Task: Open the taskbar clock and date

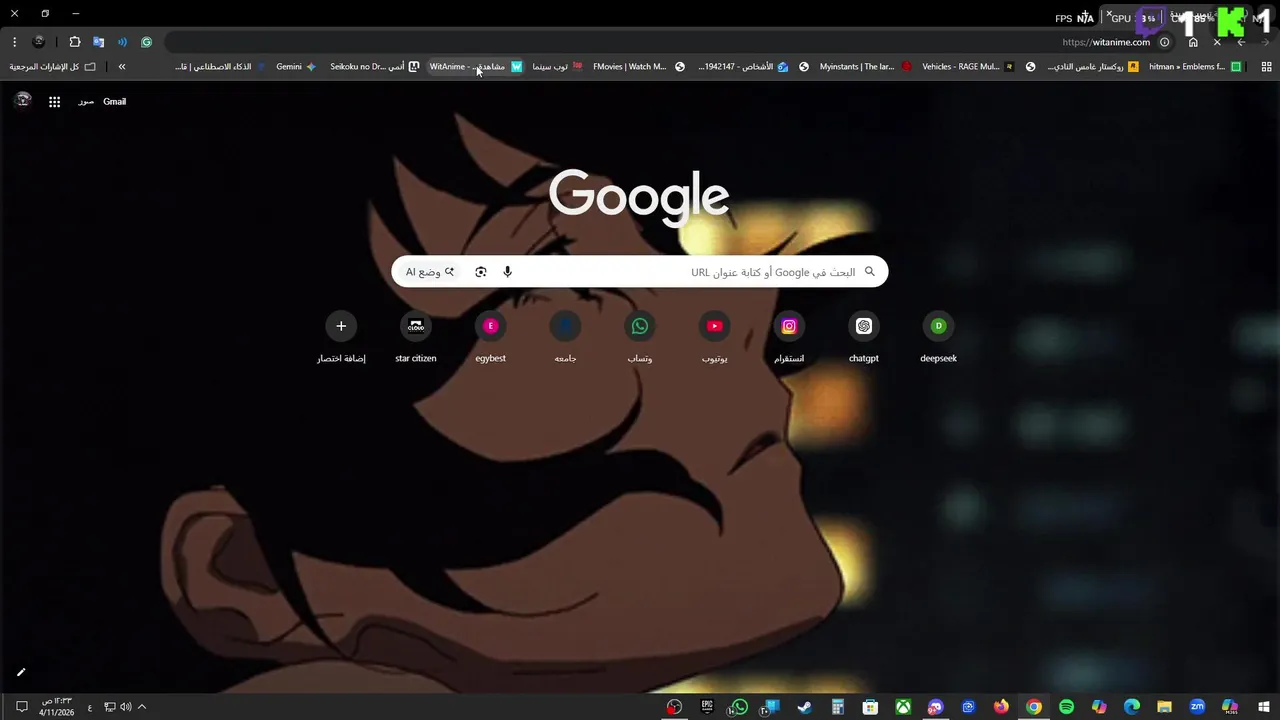Action: click(x=57, y=707)
